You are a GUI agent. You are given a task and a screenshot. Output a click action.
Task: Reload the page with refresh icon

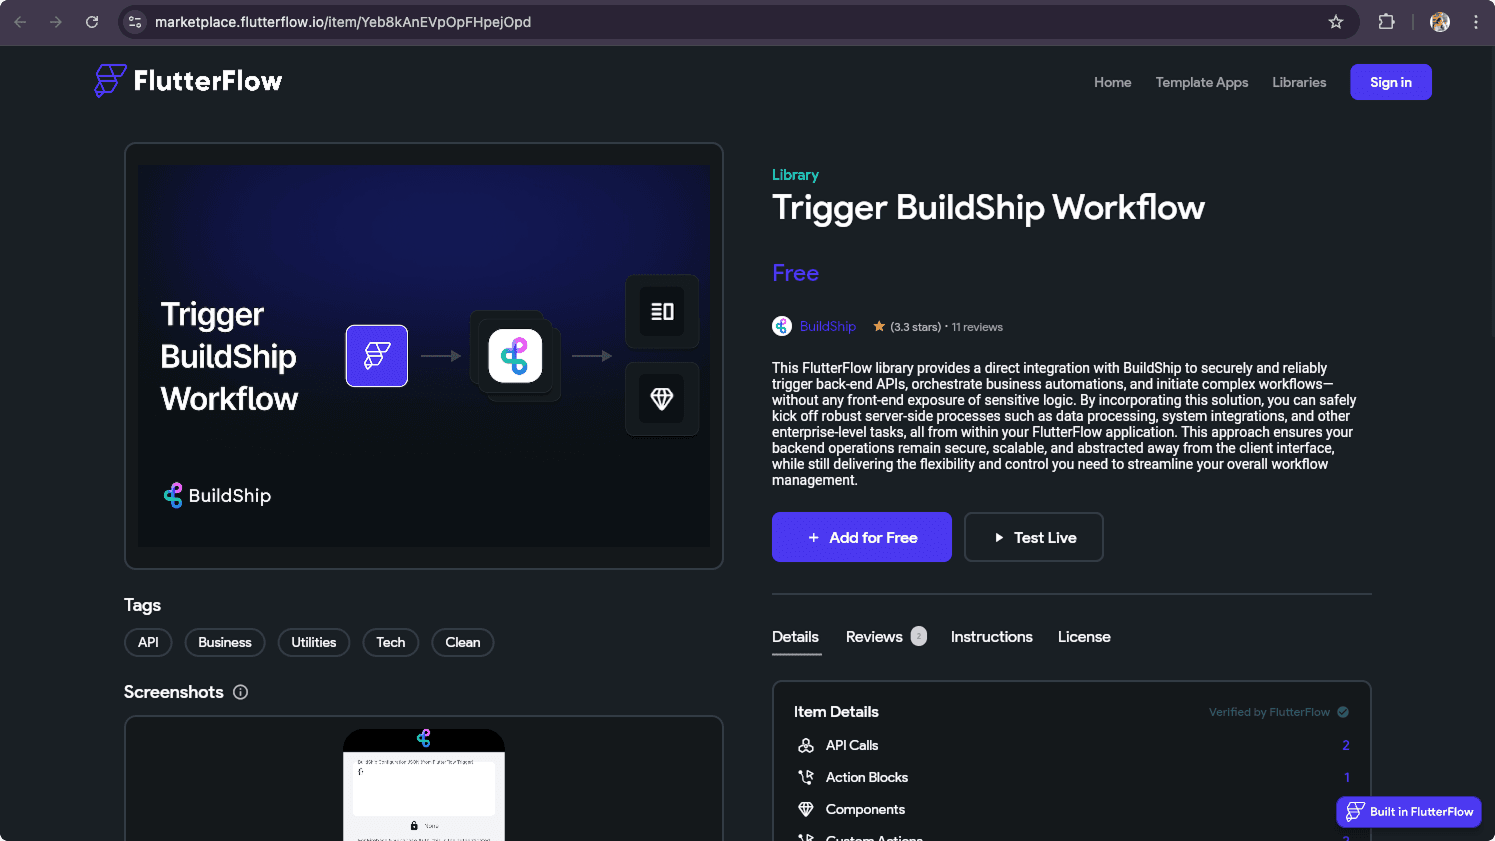click(x=92, y=22)
